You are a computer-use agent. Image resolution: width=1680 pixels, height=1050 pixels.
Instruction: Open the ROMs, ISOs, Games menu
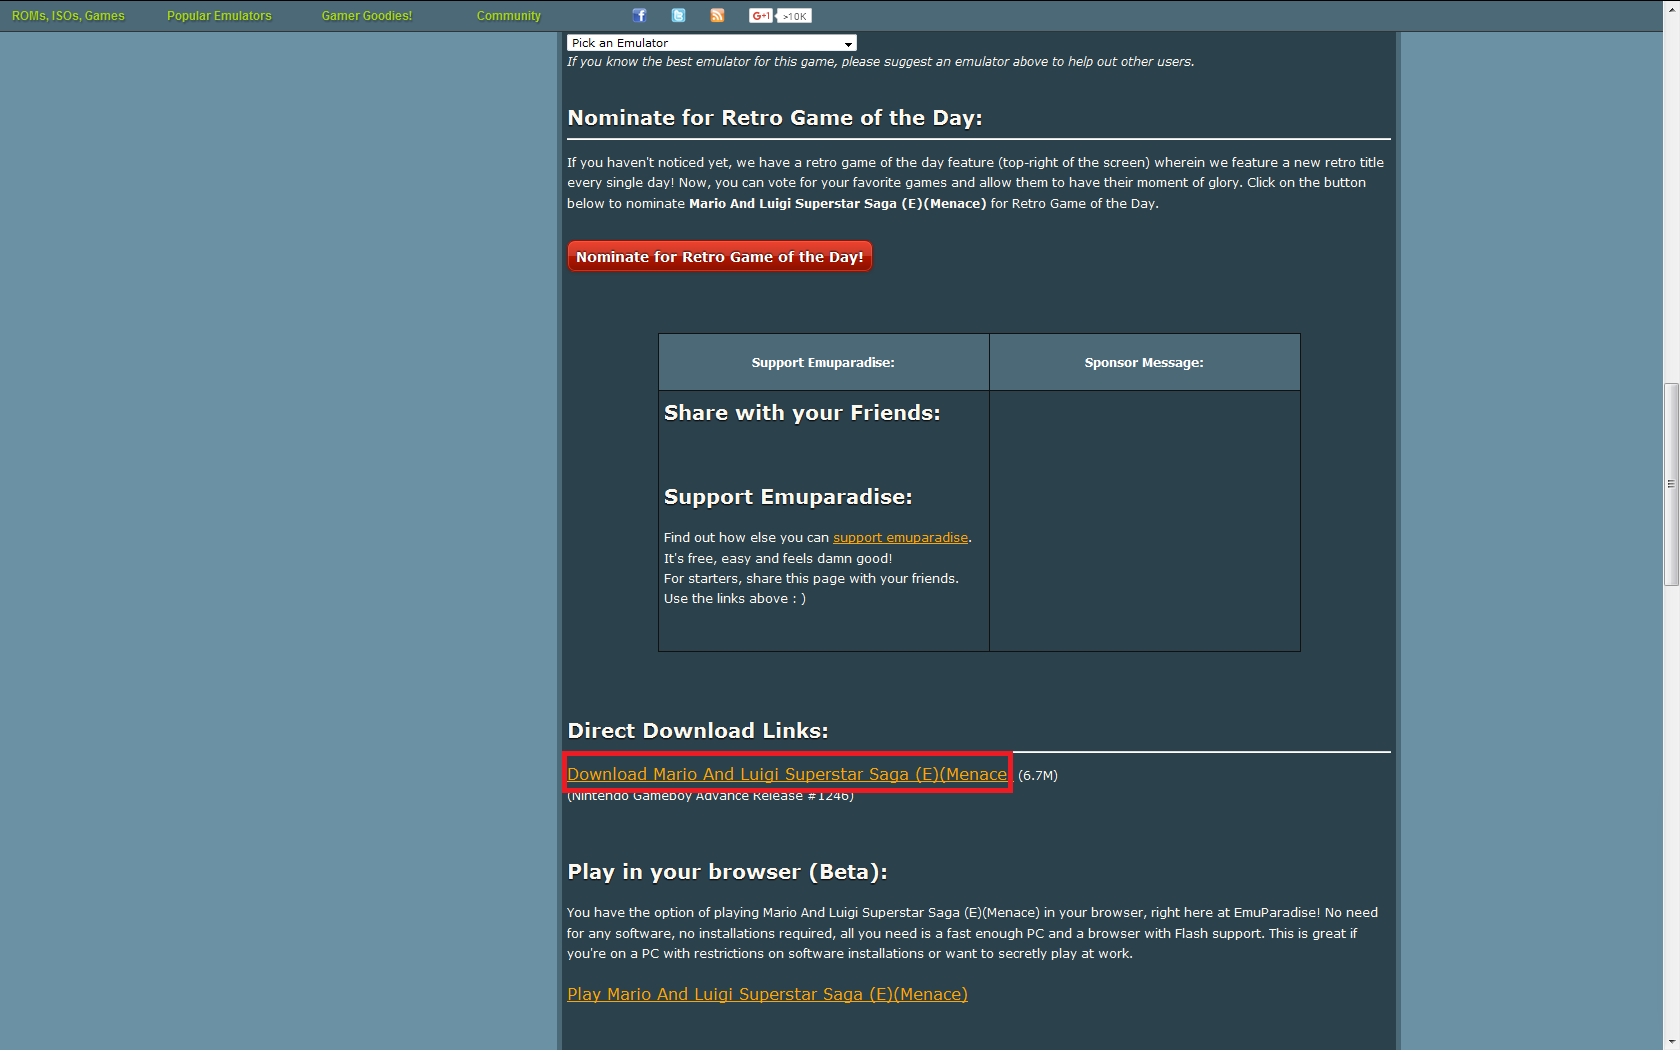tap(68, 16)
